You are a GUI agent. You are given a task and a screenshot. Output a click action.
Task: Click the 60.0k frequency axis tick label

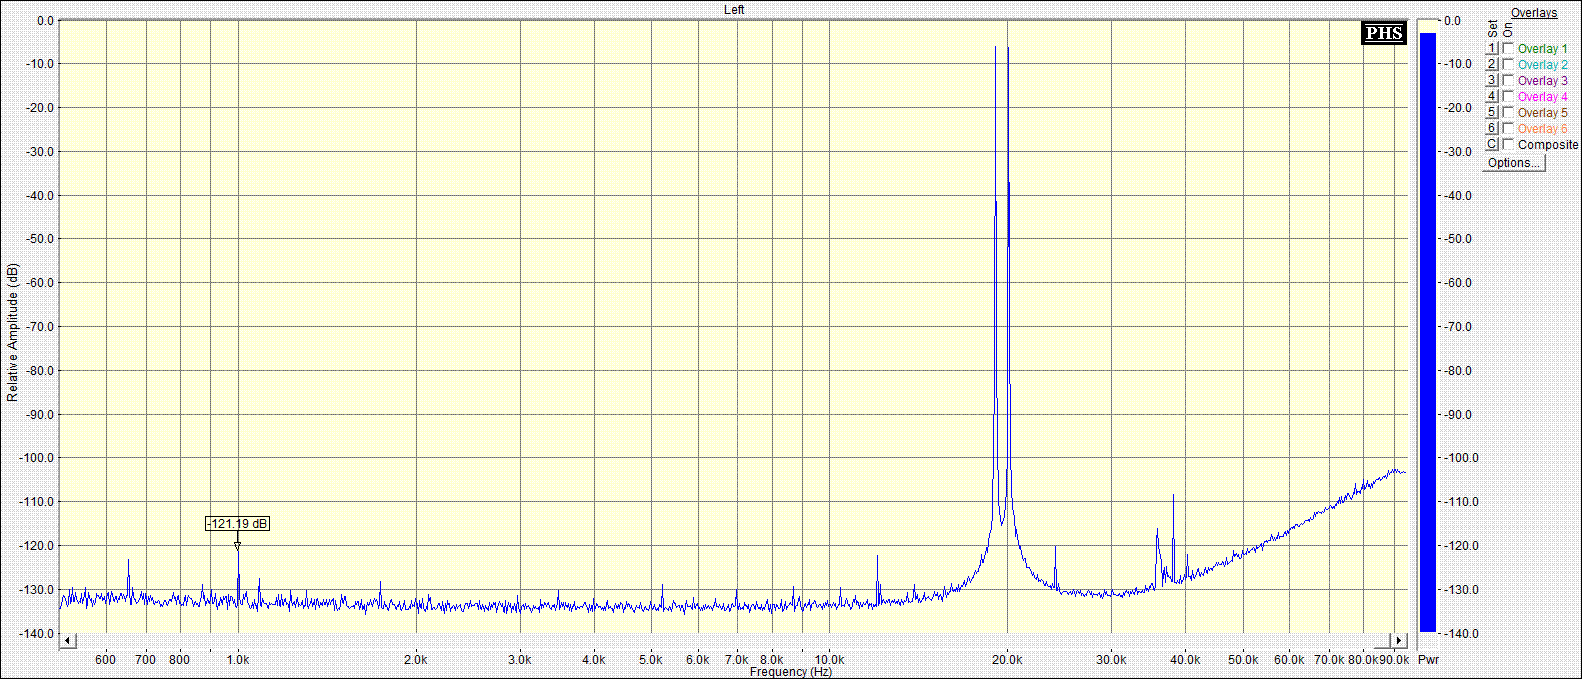1289,659
